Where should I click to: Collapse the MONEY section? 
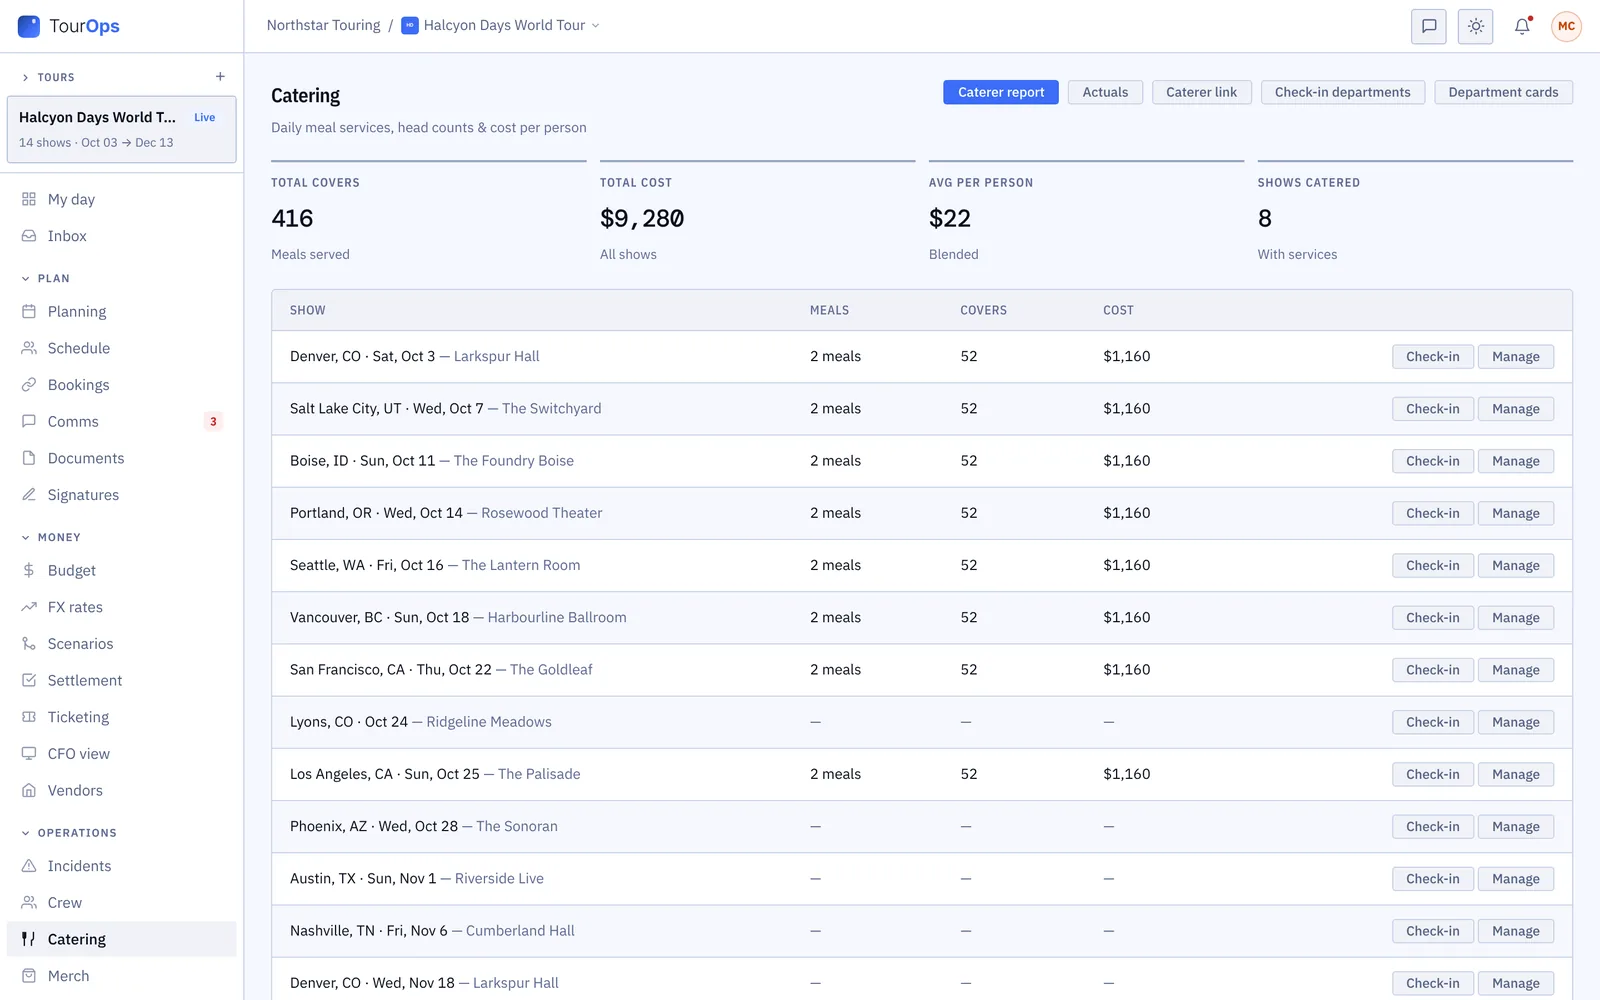pos(50,537)
